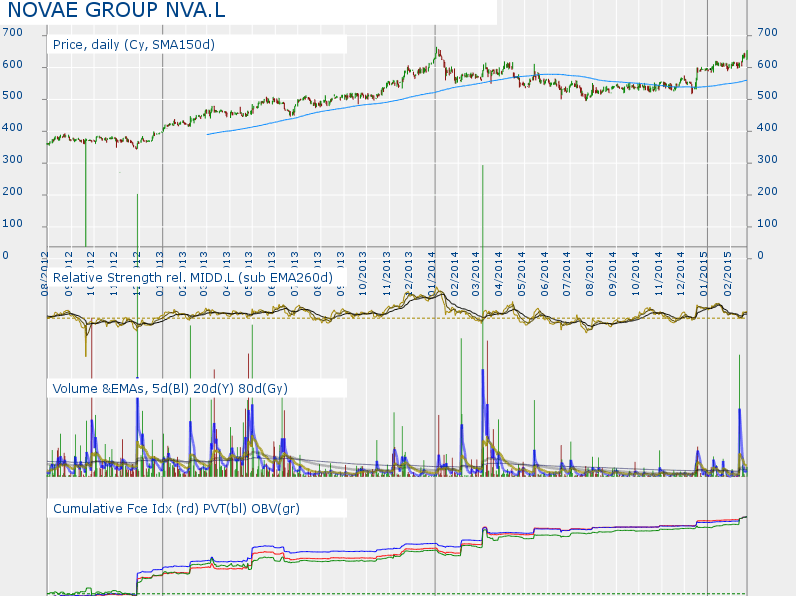Click the 600 value on the right price axis
This screenshot has width=796, height=596.
[767, 64]
